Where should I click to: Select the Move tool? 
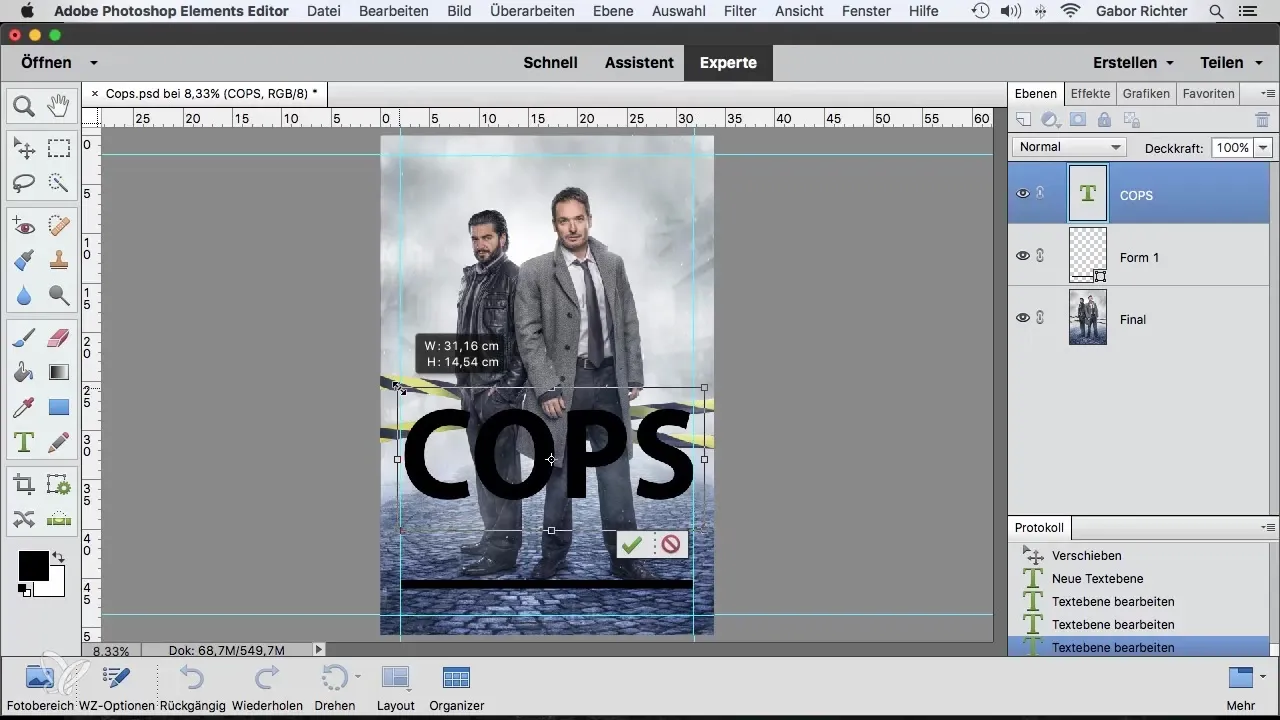pos(24,149)
